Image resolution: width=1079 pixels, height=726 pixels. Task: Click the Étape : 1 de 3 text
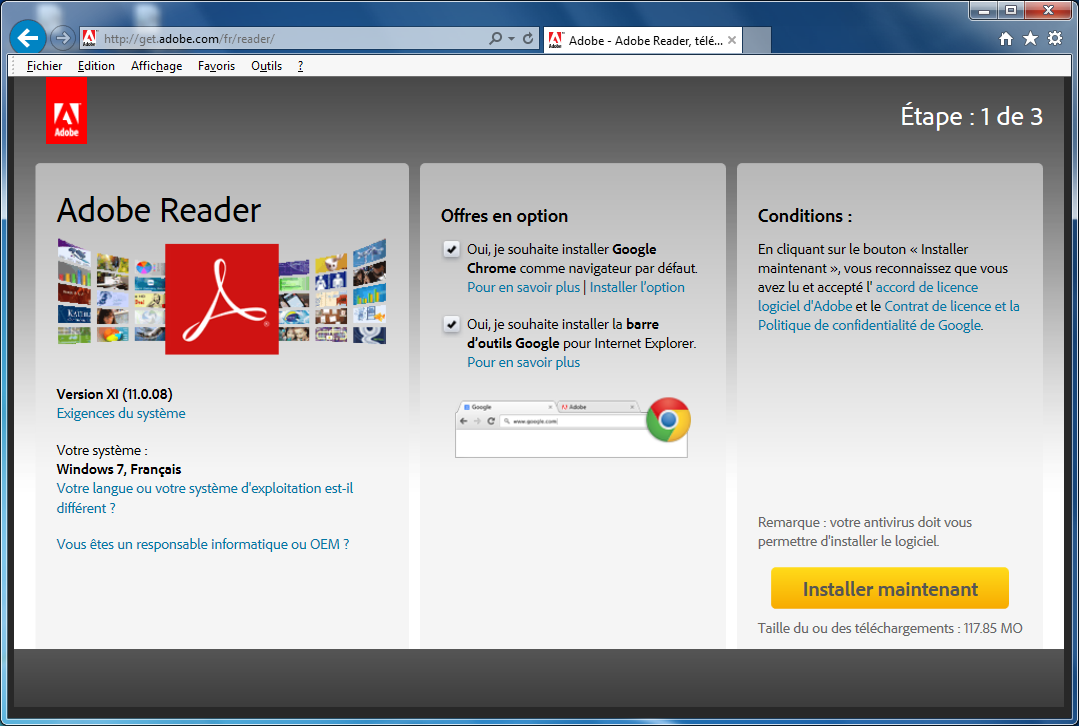(972, 116)
